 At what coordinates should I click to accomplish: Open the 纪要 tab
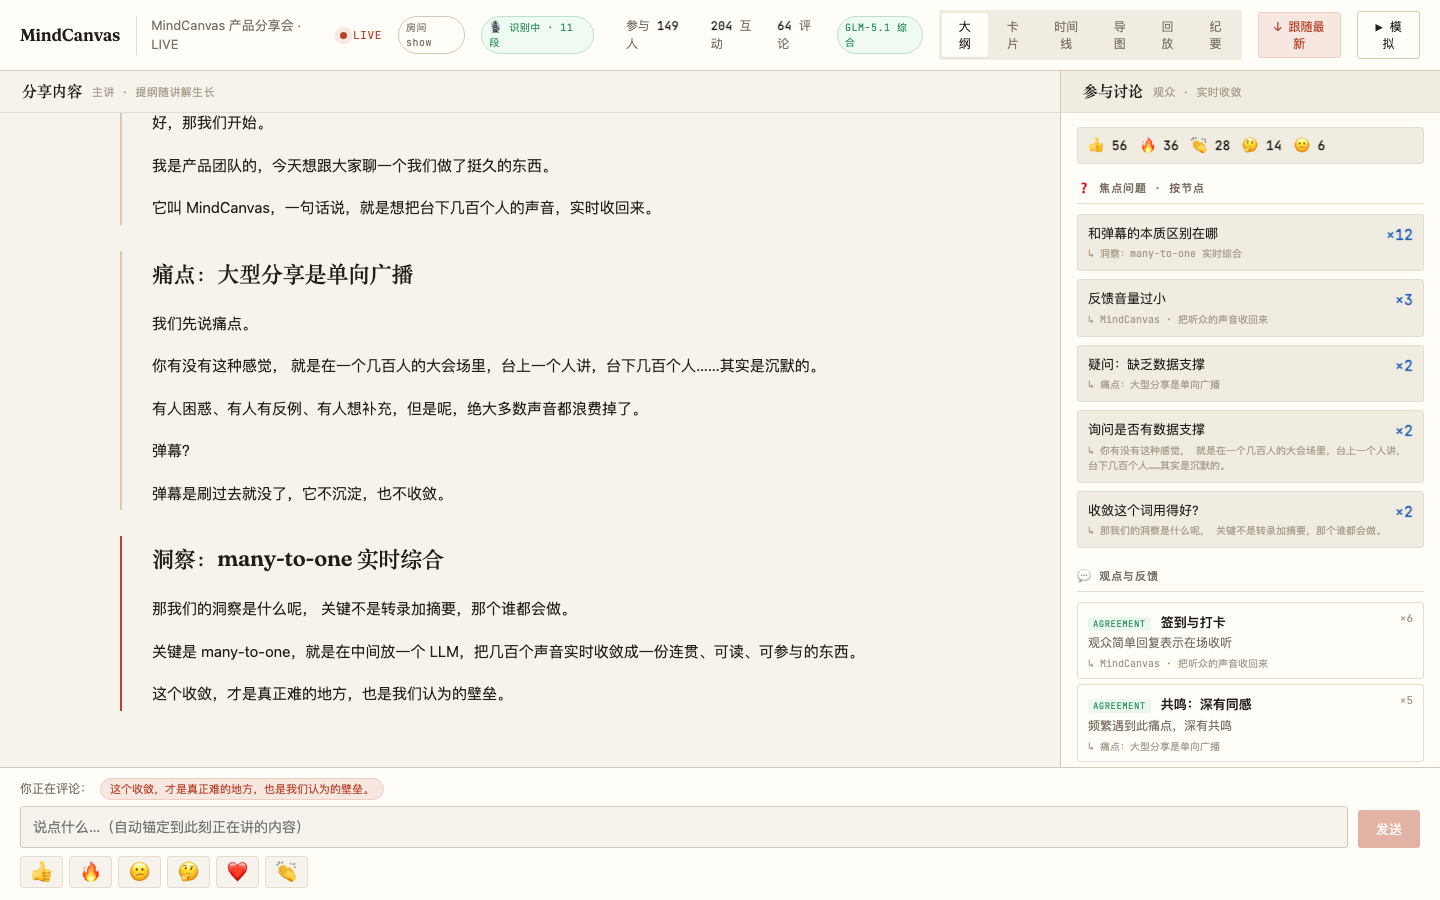1216,35
